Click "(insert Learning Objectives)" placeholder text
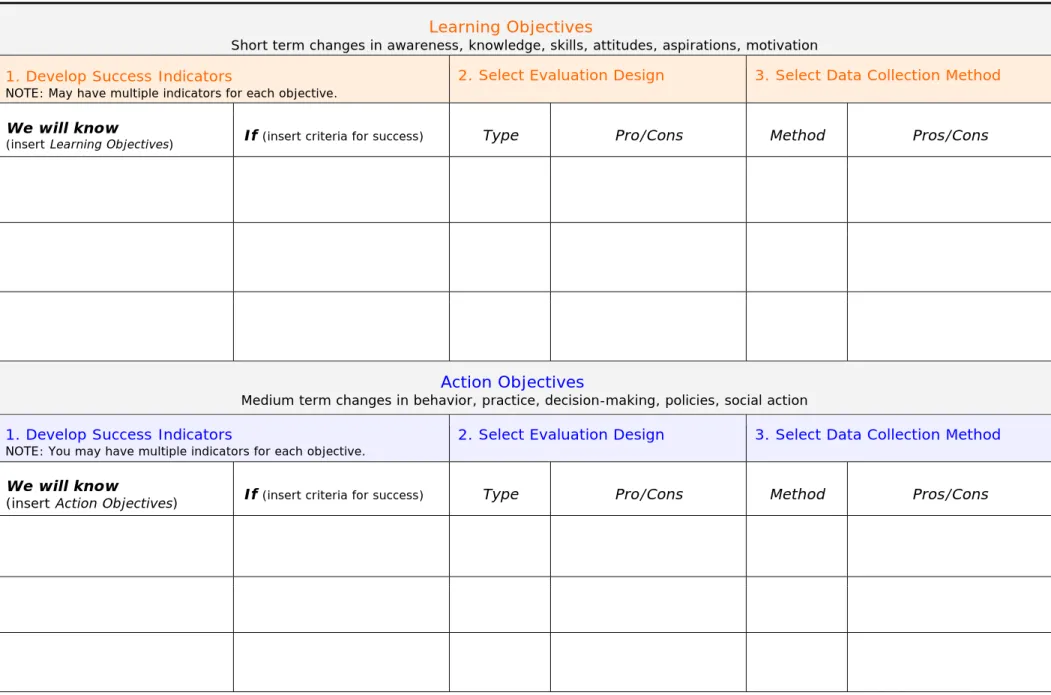Viewport: 1051px width, 695px height. [90, 144]
